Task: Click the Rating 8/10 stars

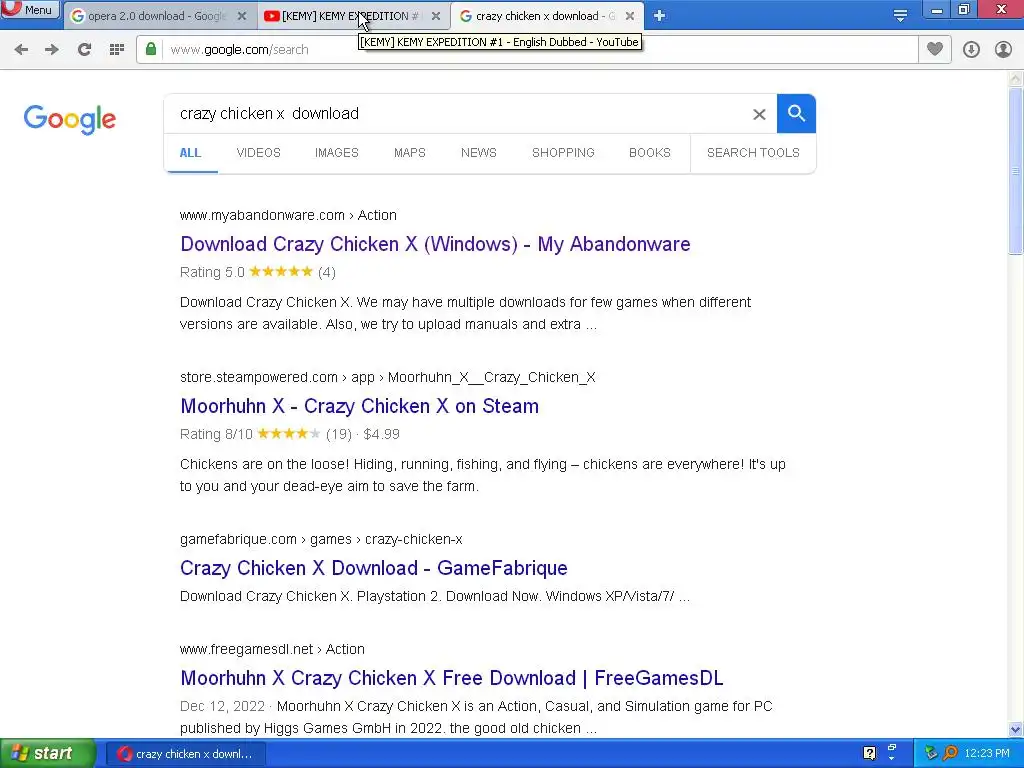Action: click(289, 434)
